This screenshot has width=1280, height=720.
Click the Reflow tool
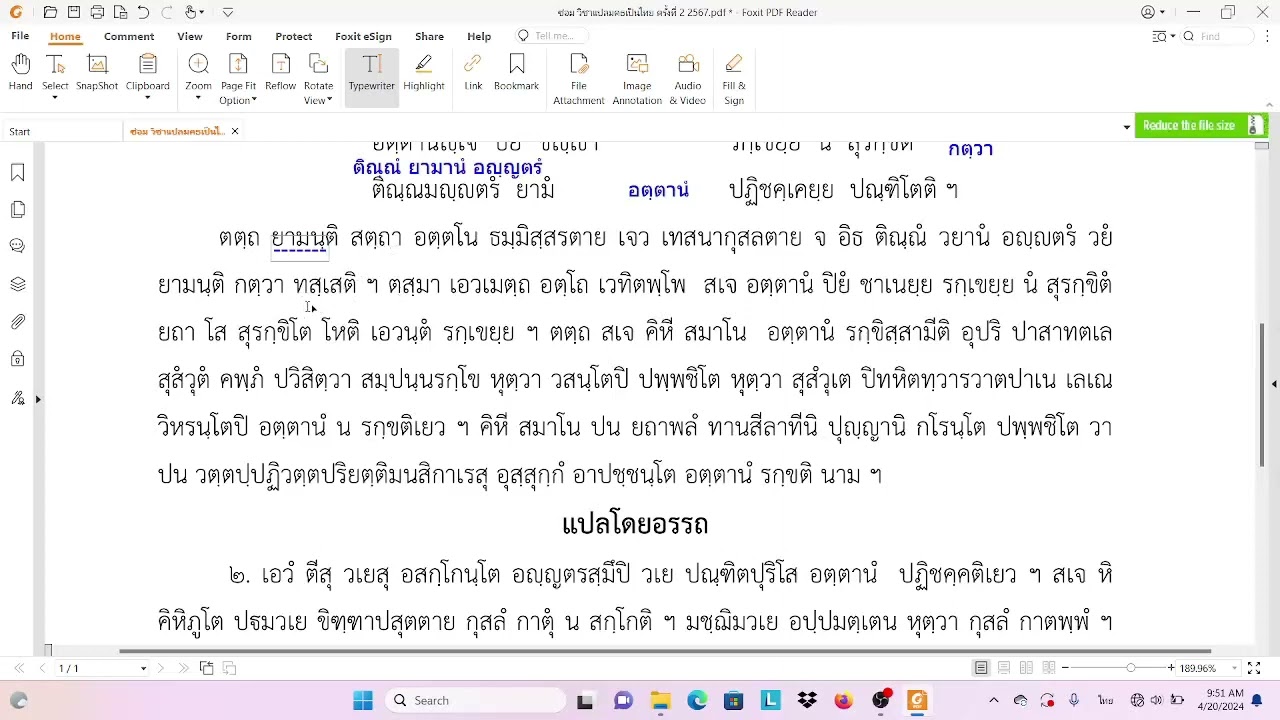tap(280, 73)
